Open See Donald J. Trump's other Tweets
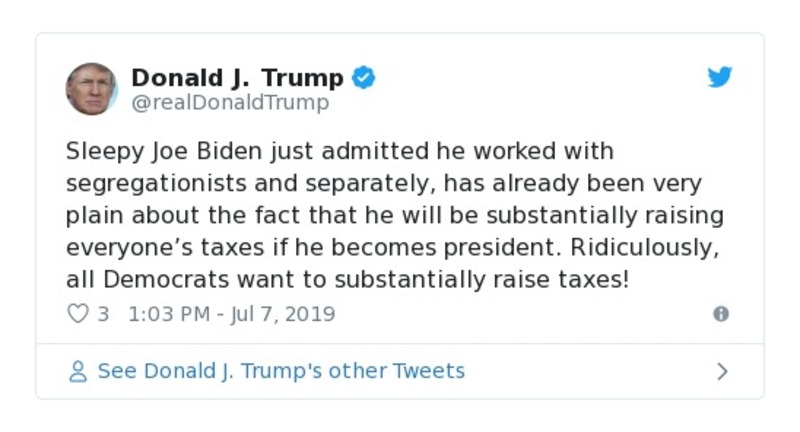 (281, 371)
